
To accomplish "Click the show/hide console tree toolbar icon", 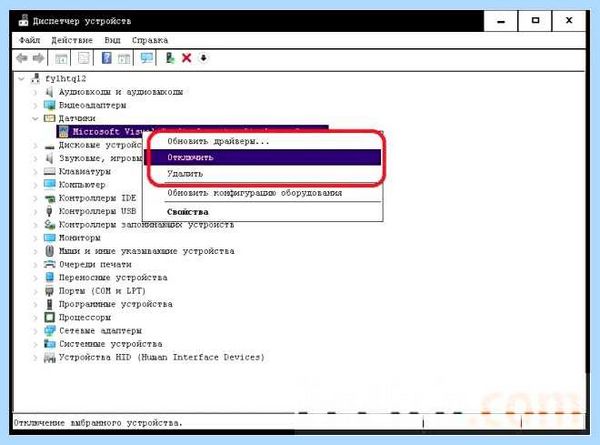I will coord(61,59).
